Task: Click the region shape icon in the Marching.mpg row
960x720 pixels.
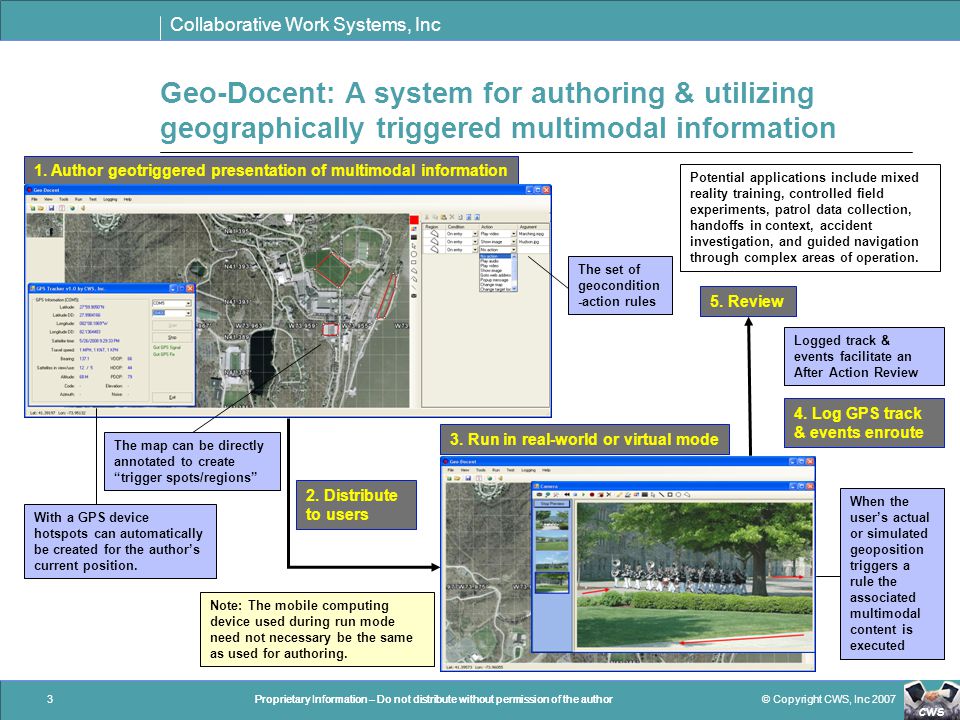Action: (x=435, y=234)
